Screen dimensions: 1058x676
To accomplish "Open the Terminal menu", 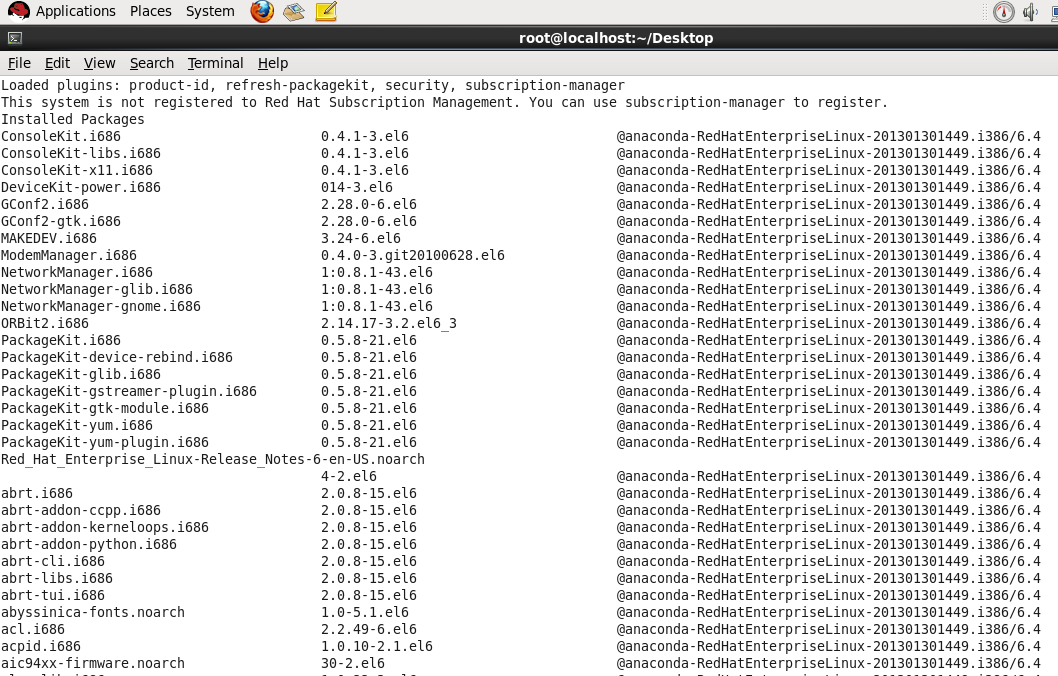I will [x=215, y=63].
